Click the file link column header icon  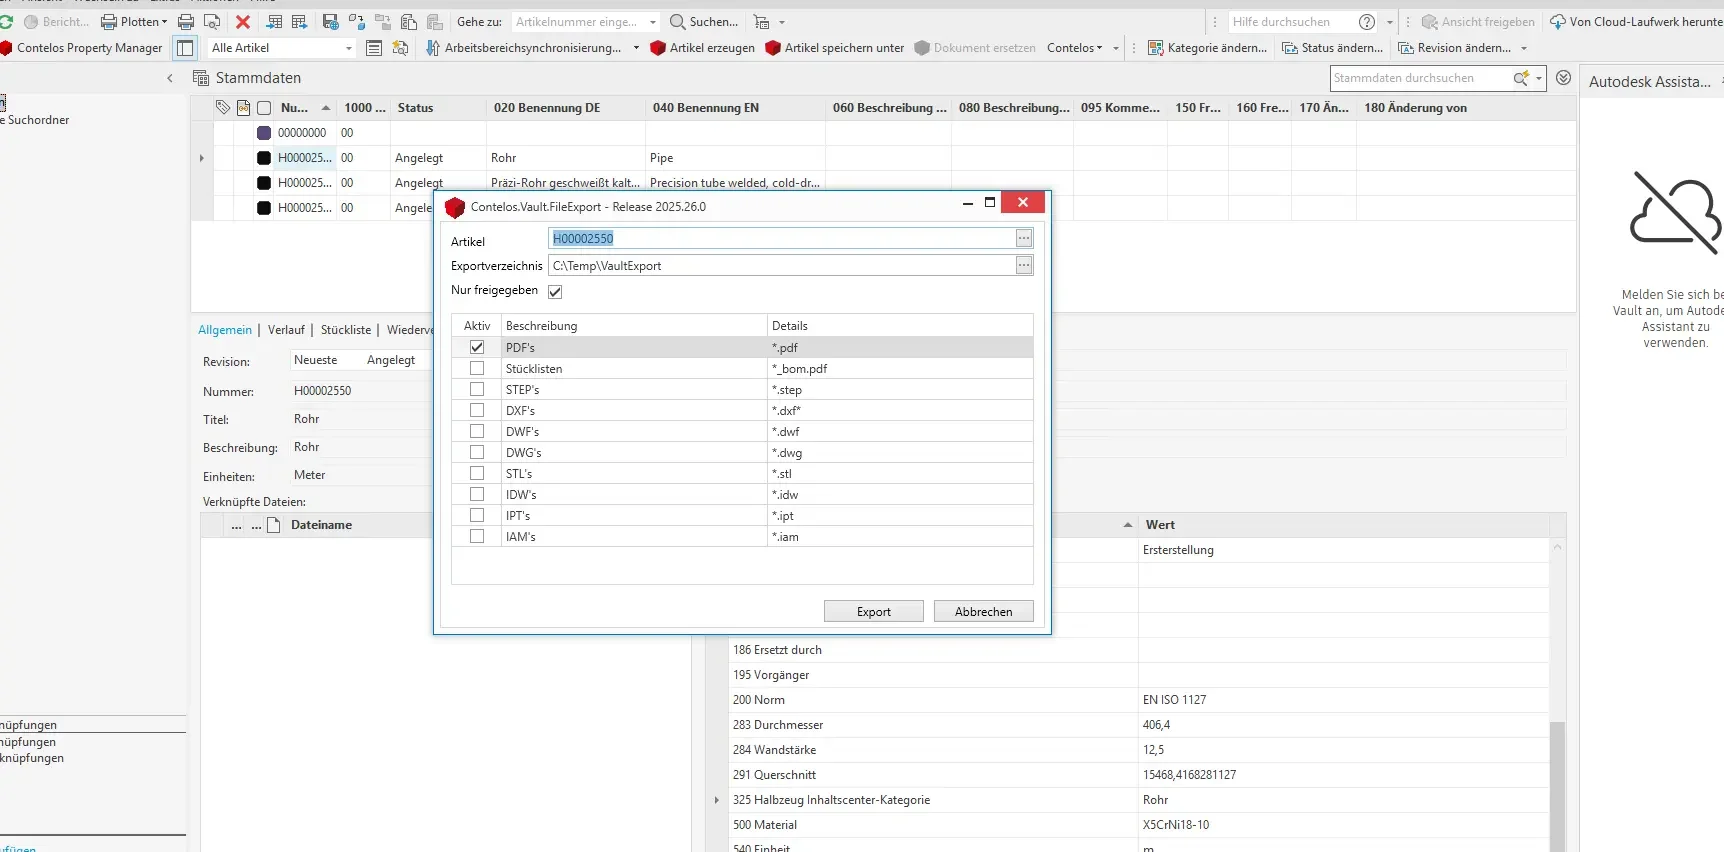[x=243, y=107]
